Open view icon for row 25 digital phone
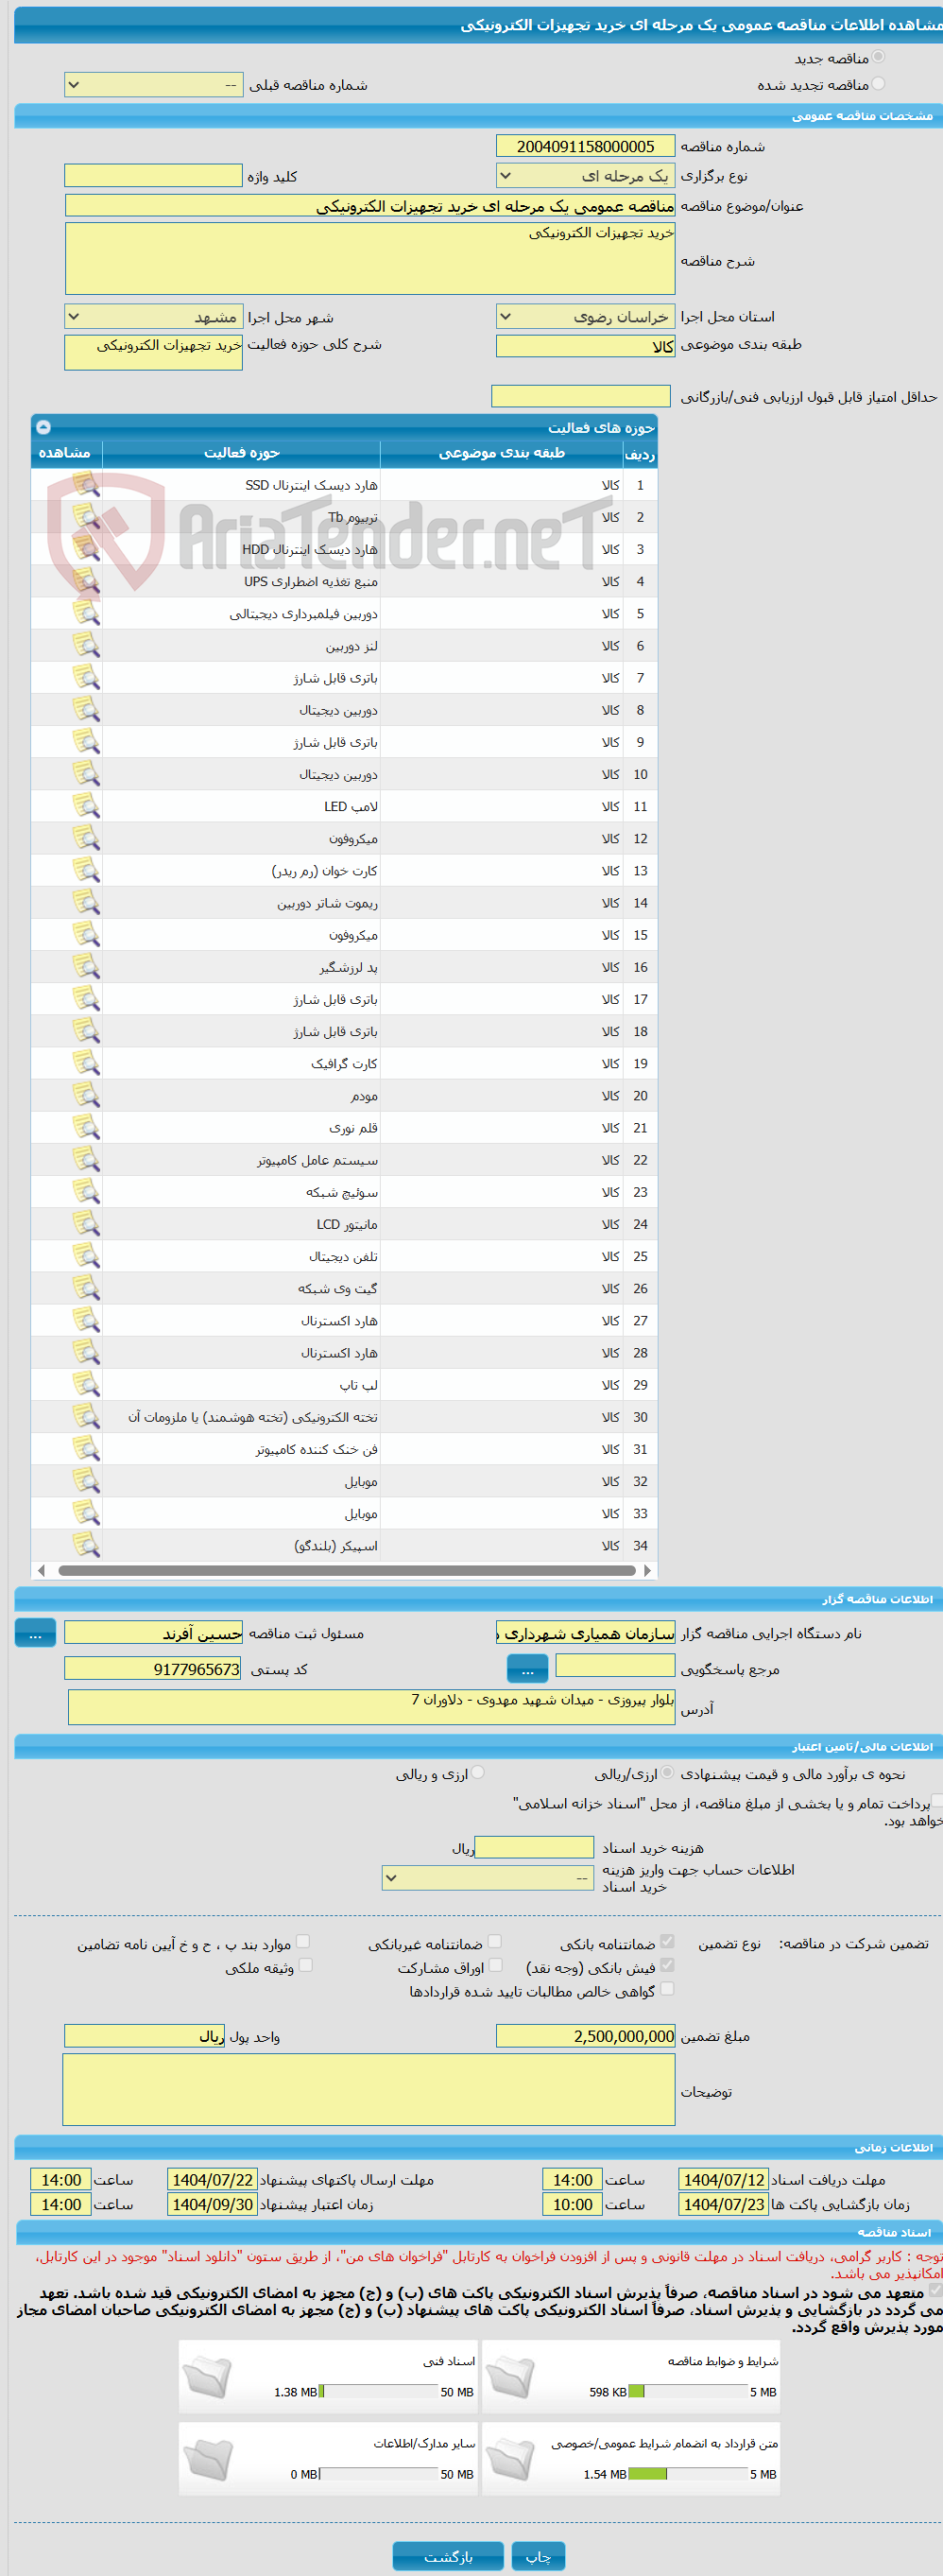Viewport: 943px width, 2576px height. [86, 1256]
